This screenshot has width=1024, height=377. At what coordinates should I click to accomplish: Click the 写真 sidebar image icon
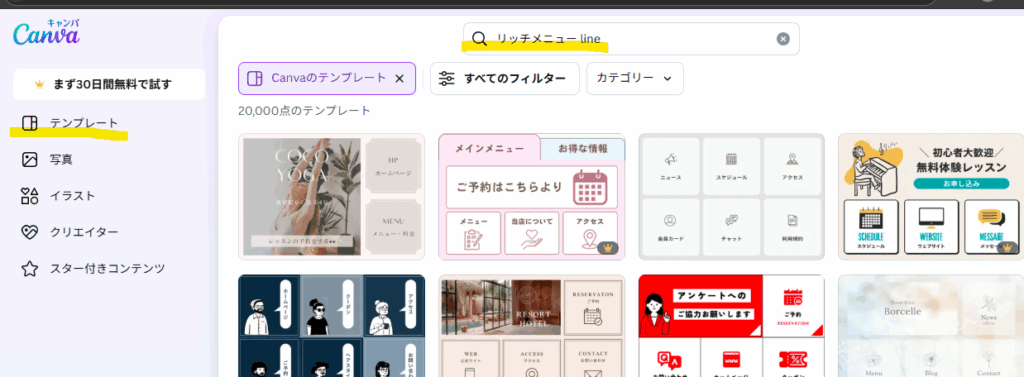pyautogui.click(x=29, y=159)
